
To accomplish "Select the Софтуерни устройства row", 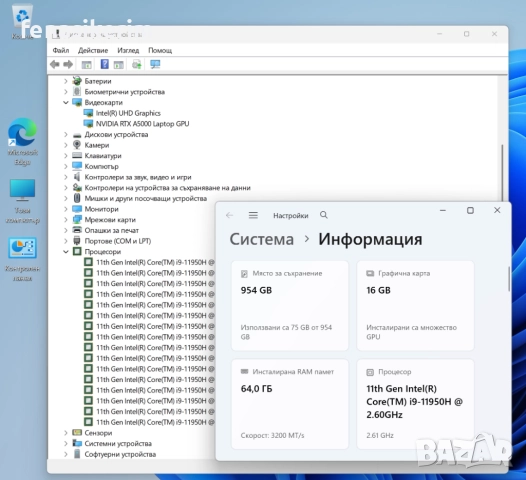I will (x=120, y=454).
